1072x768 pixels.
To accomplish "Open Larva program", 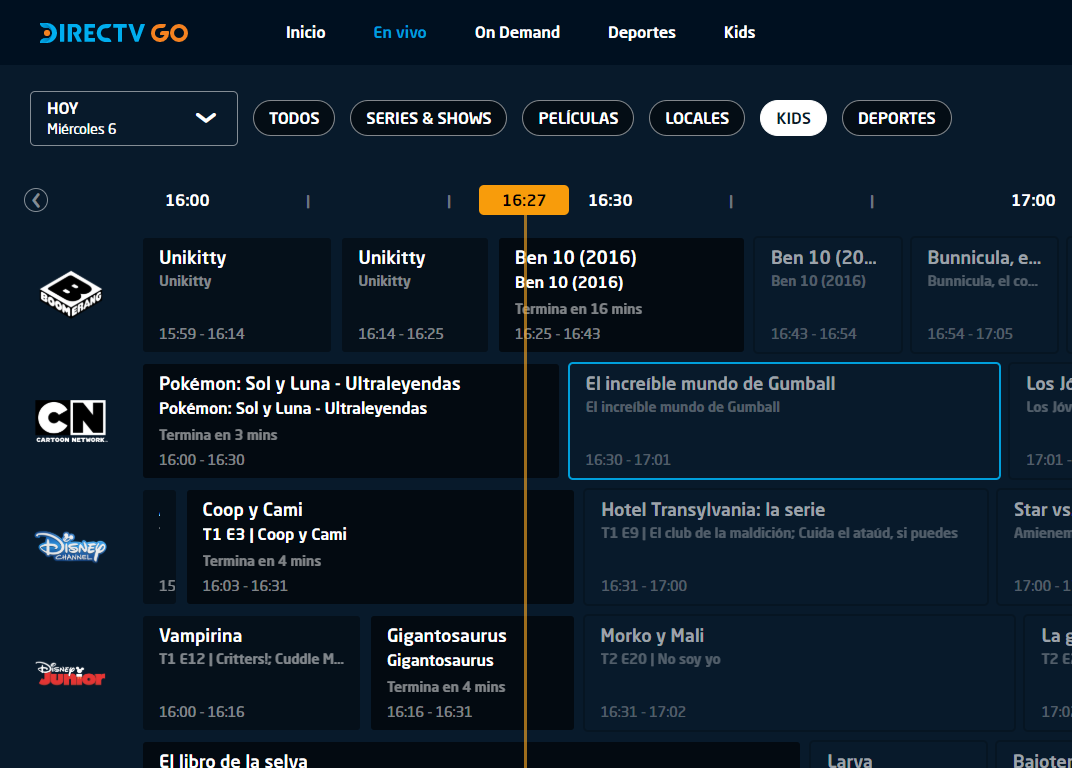I will (x=899, y=755).
